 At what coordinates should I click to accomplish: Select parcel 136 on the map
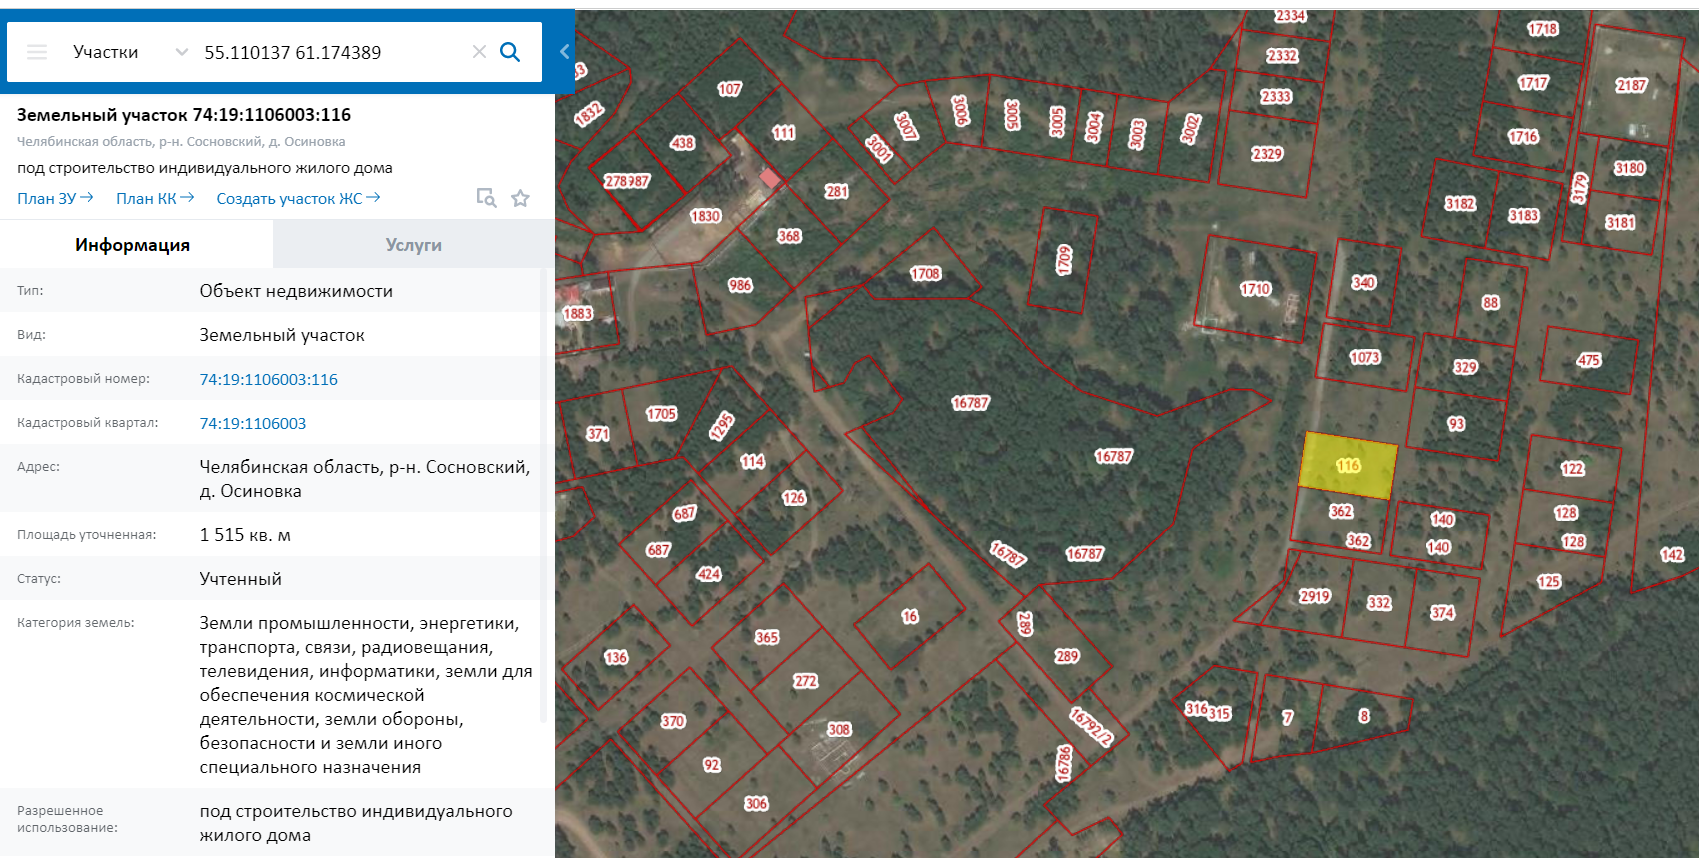616,657
